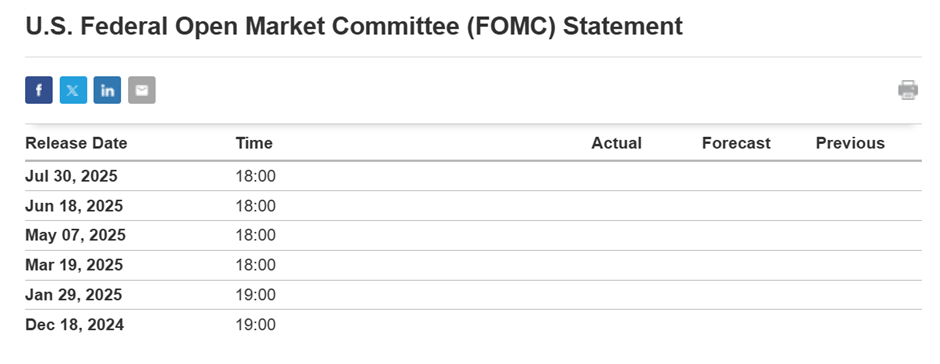Click the Actual column header

click(616, 143)
